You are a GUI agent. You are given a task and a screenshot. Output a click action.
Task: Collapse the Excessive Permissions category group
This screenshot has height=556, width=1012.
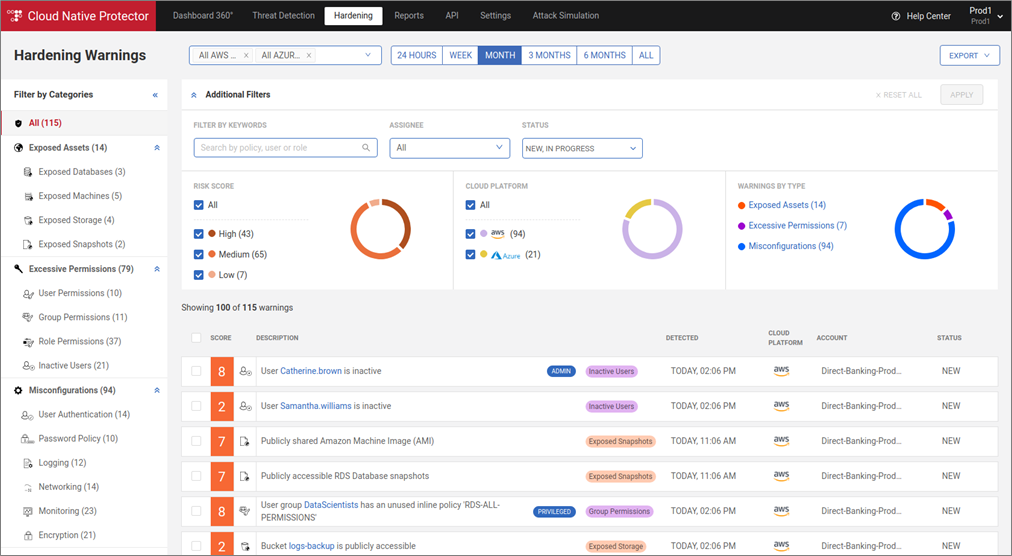point(157,269)
